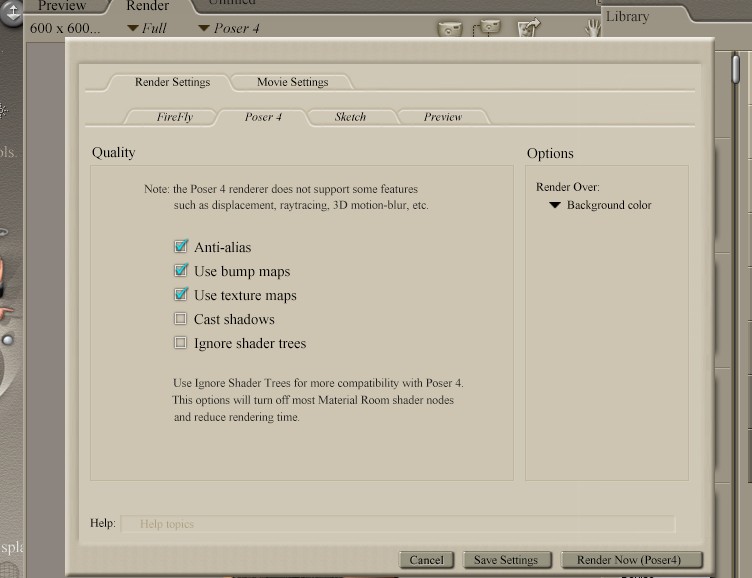Viewport: 752px width, 578px height.
Task: Select the Sketch renderer tab
Action: (350, 117)
